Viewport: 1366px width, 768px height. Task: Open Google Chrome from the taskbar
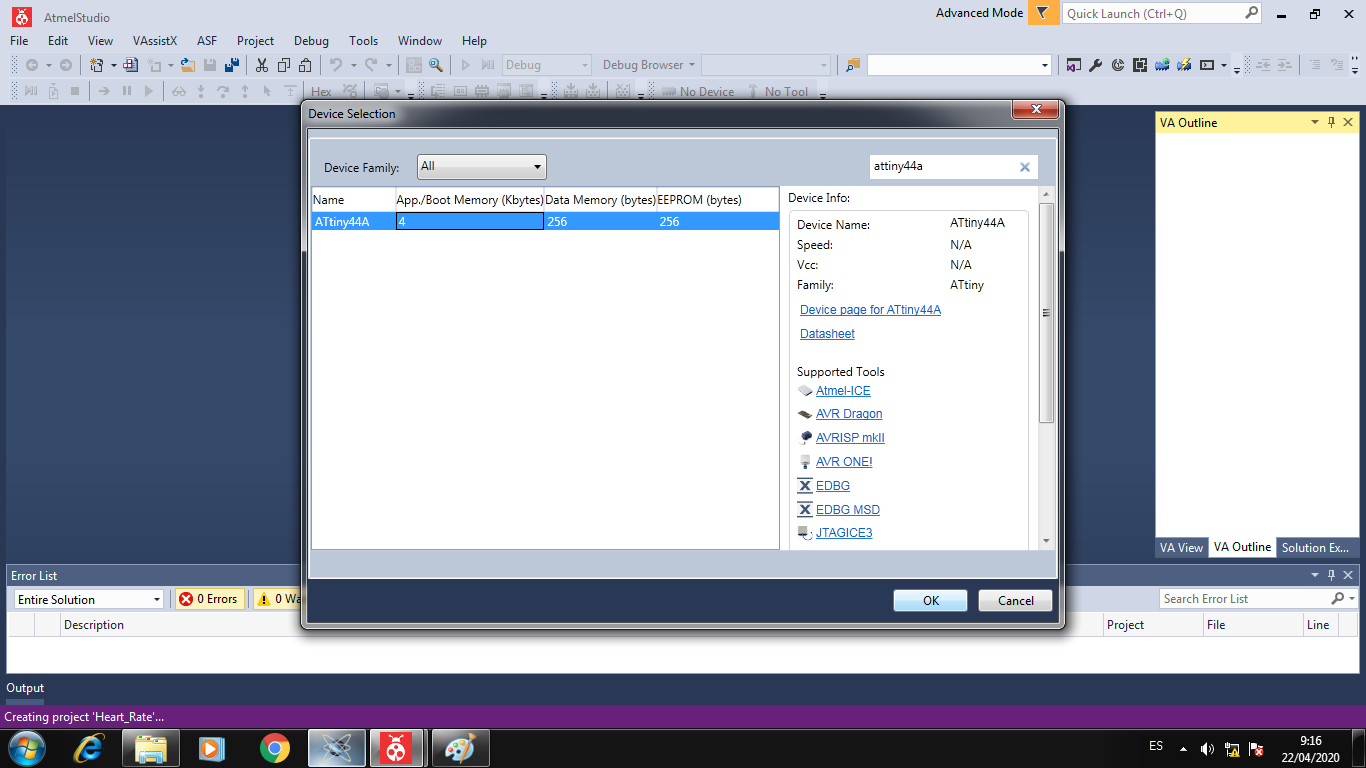coord(274,748)
